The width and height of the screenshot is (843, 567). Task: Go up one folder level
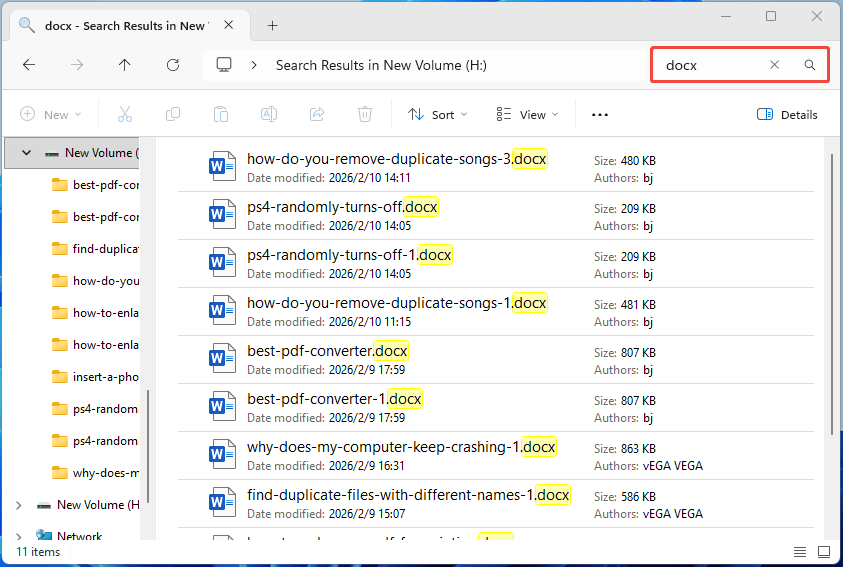(x=124, y=65)
